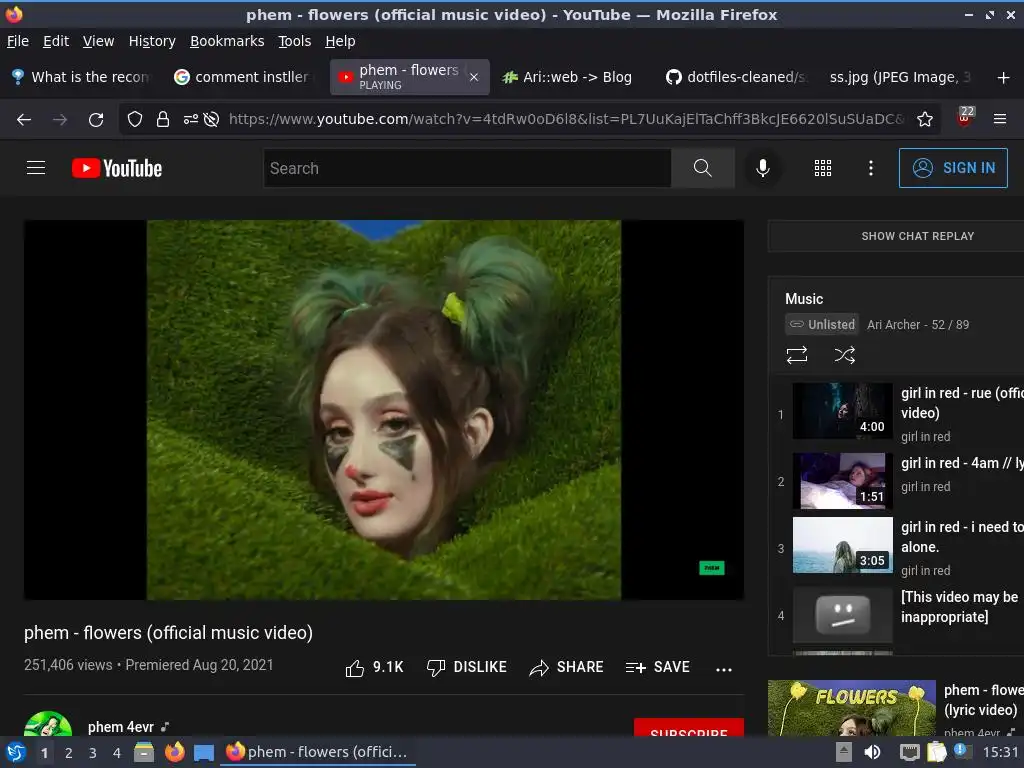
Task: Click the SIGN IN button
Action: click(953, 168)
